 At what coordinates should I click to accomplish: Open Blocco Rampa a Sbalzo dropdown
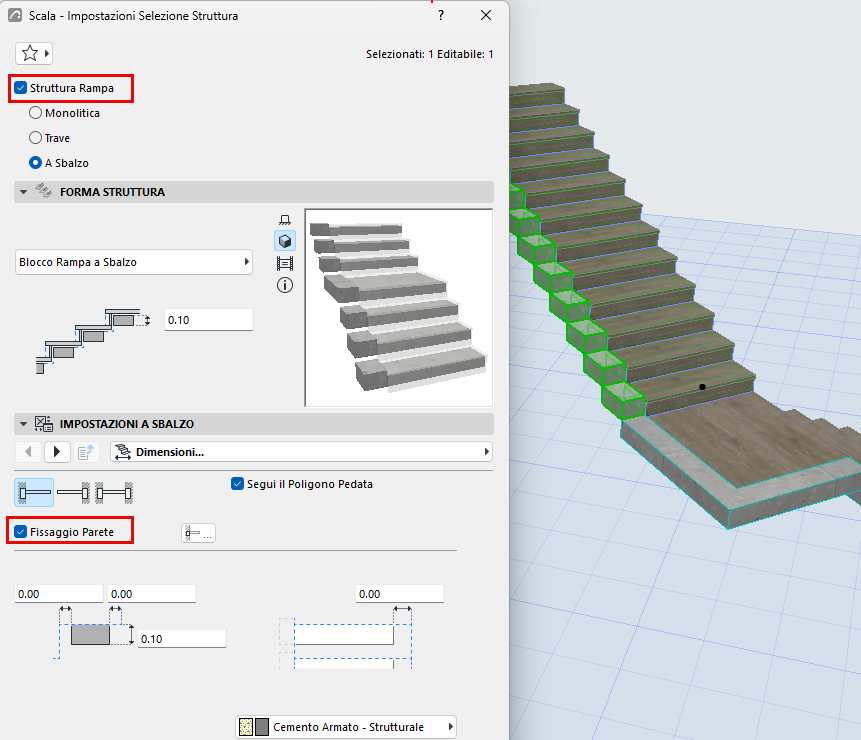[x=134, y=262]
